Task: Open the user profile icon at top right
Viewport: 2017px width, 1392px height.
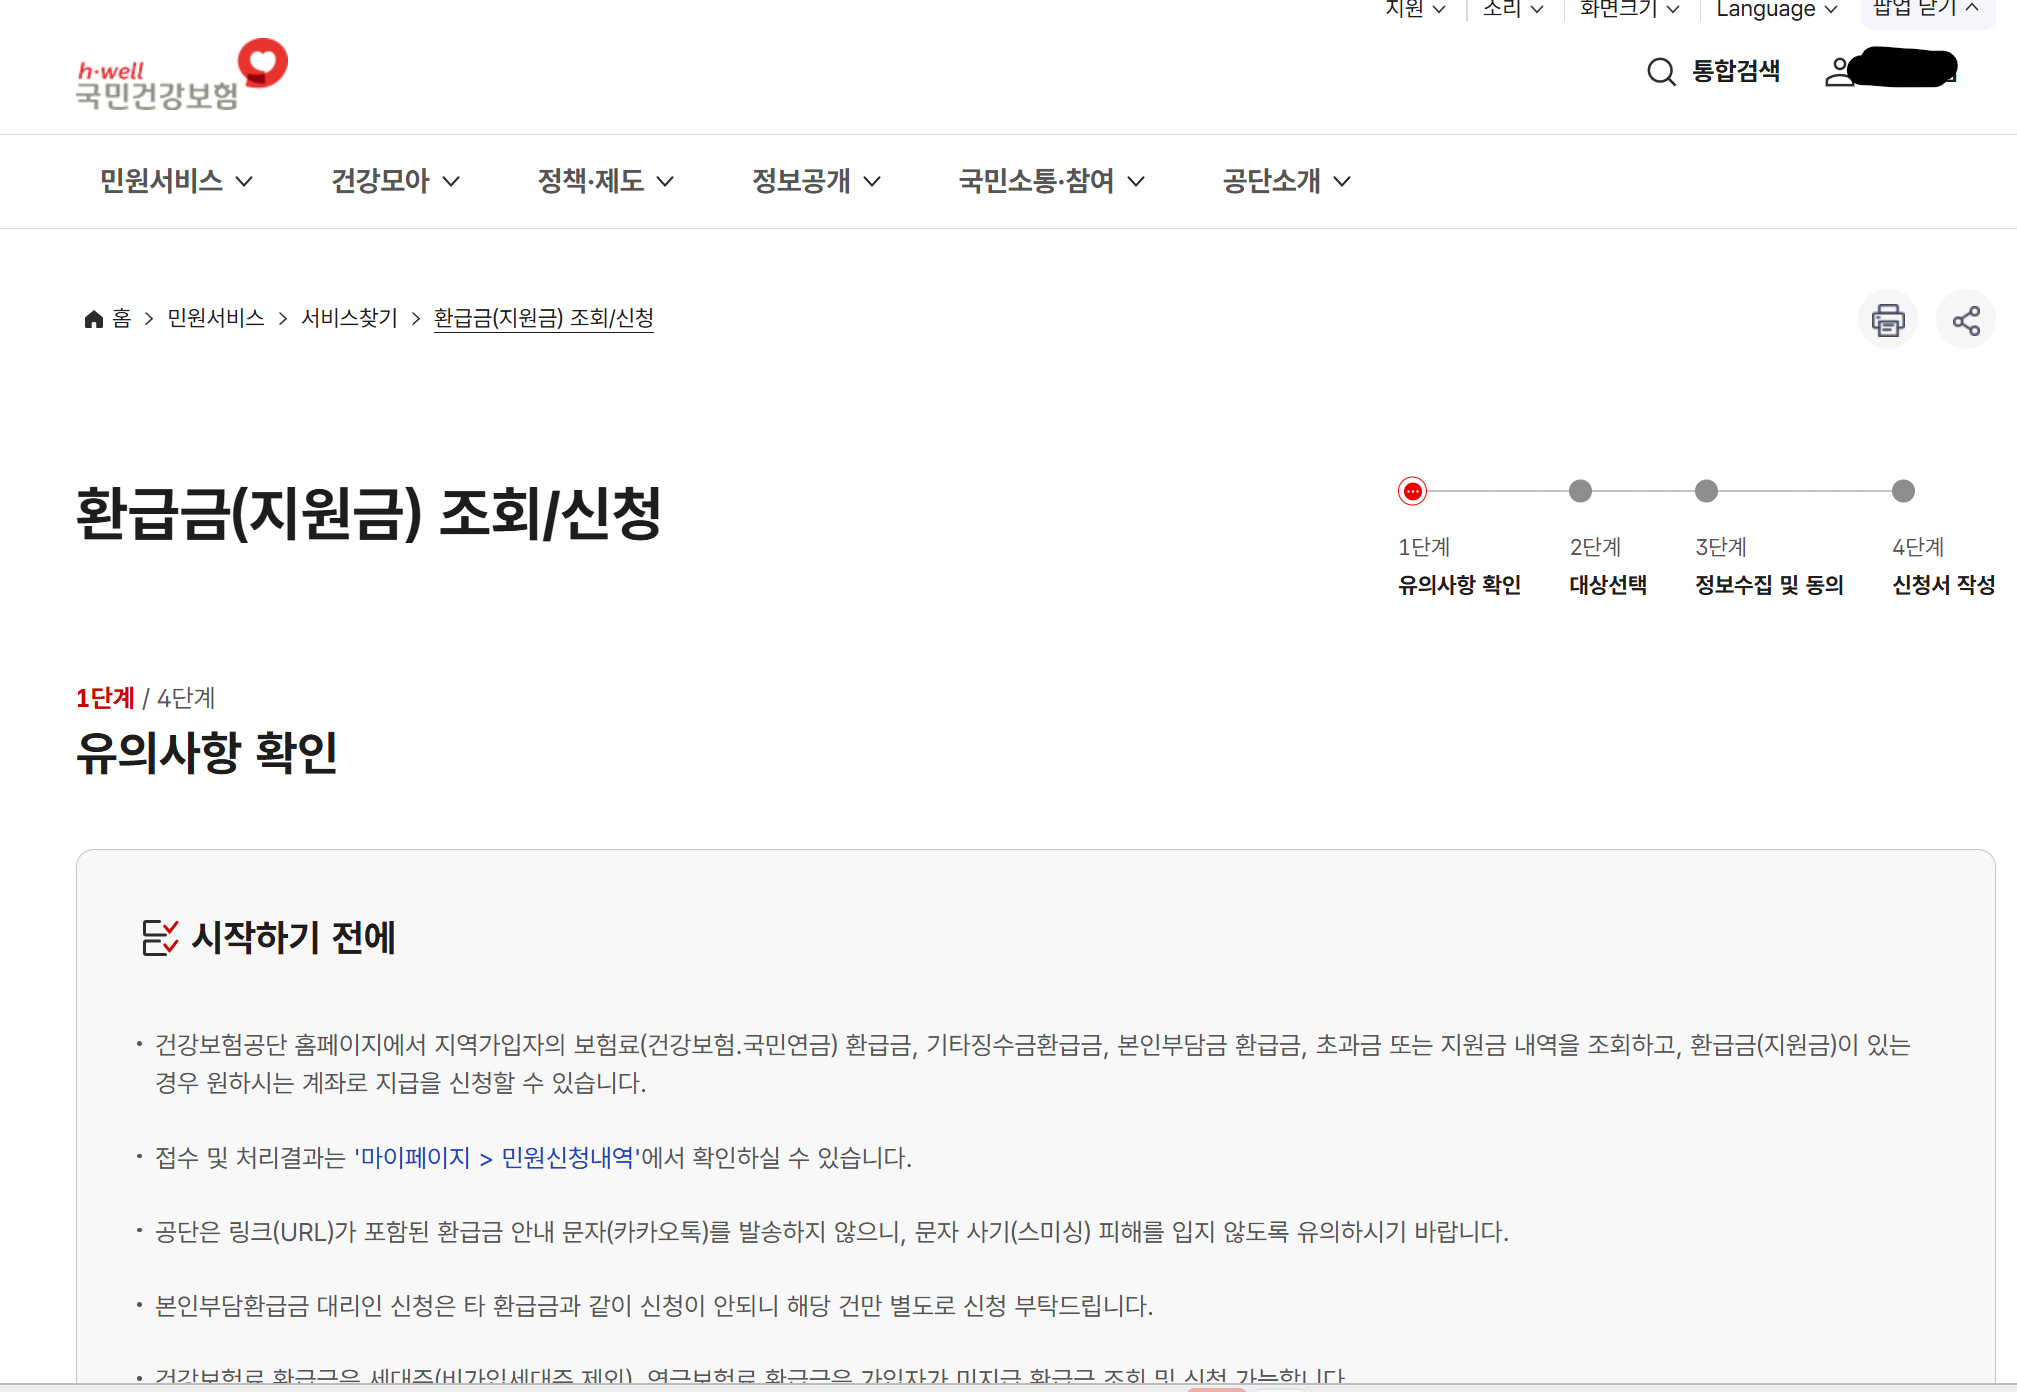Action: (x=1838, y=71)
